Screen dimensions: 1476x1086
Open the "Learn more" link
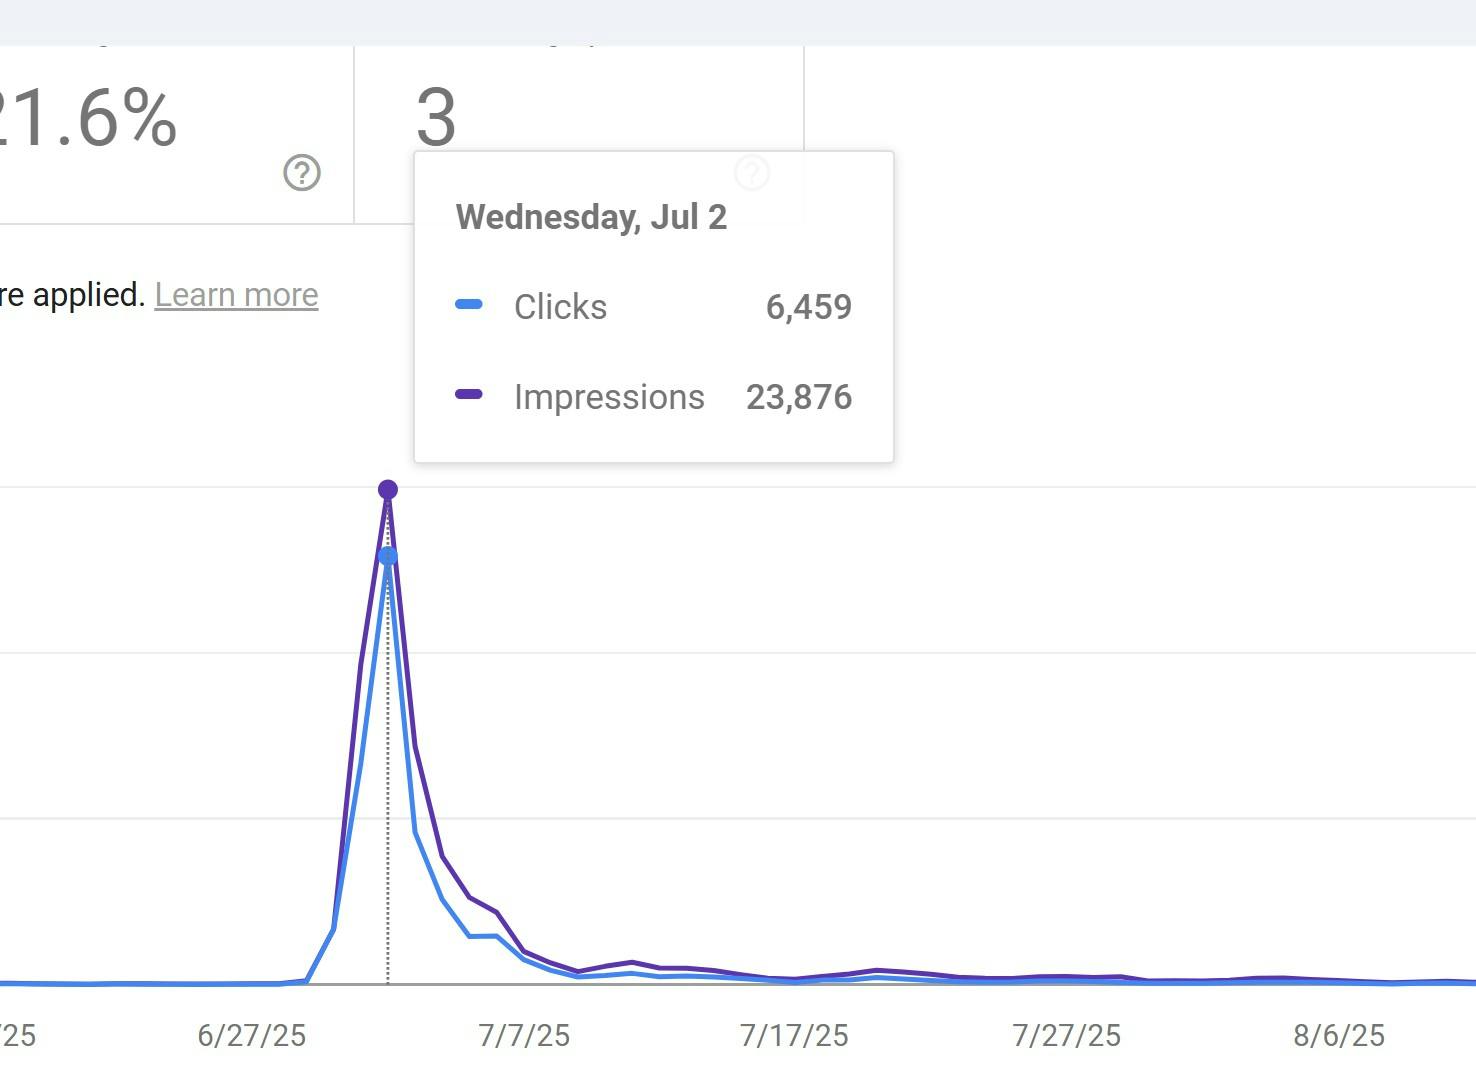coord(236,295)
